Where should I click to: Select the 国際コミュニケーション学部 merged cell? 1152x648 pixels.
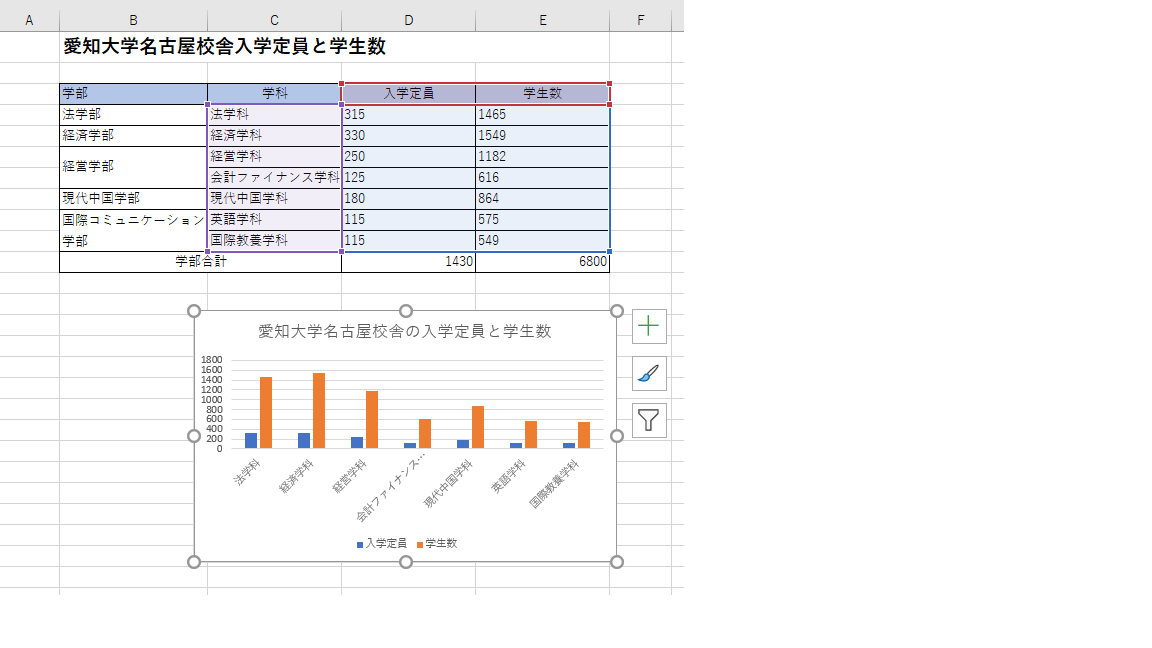(x=133, y=230)
